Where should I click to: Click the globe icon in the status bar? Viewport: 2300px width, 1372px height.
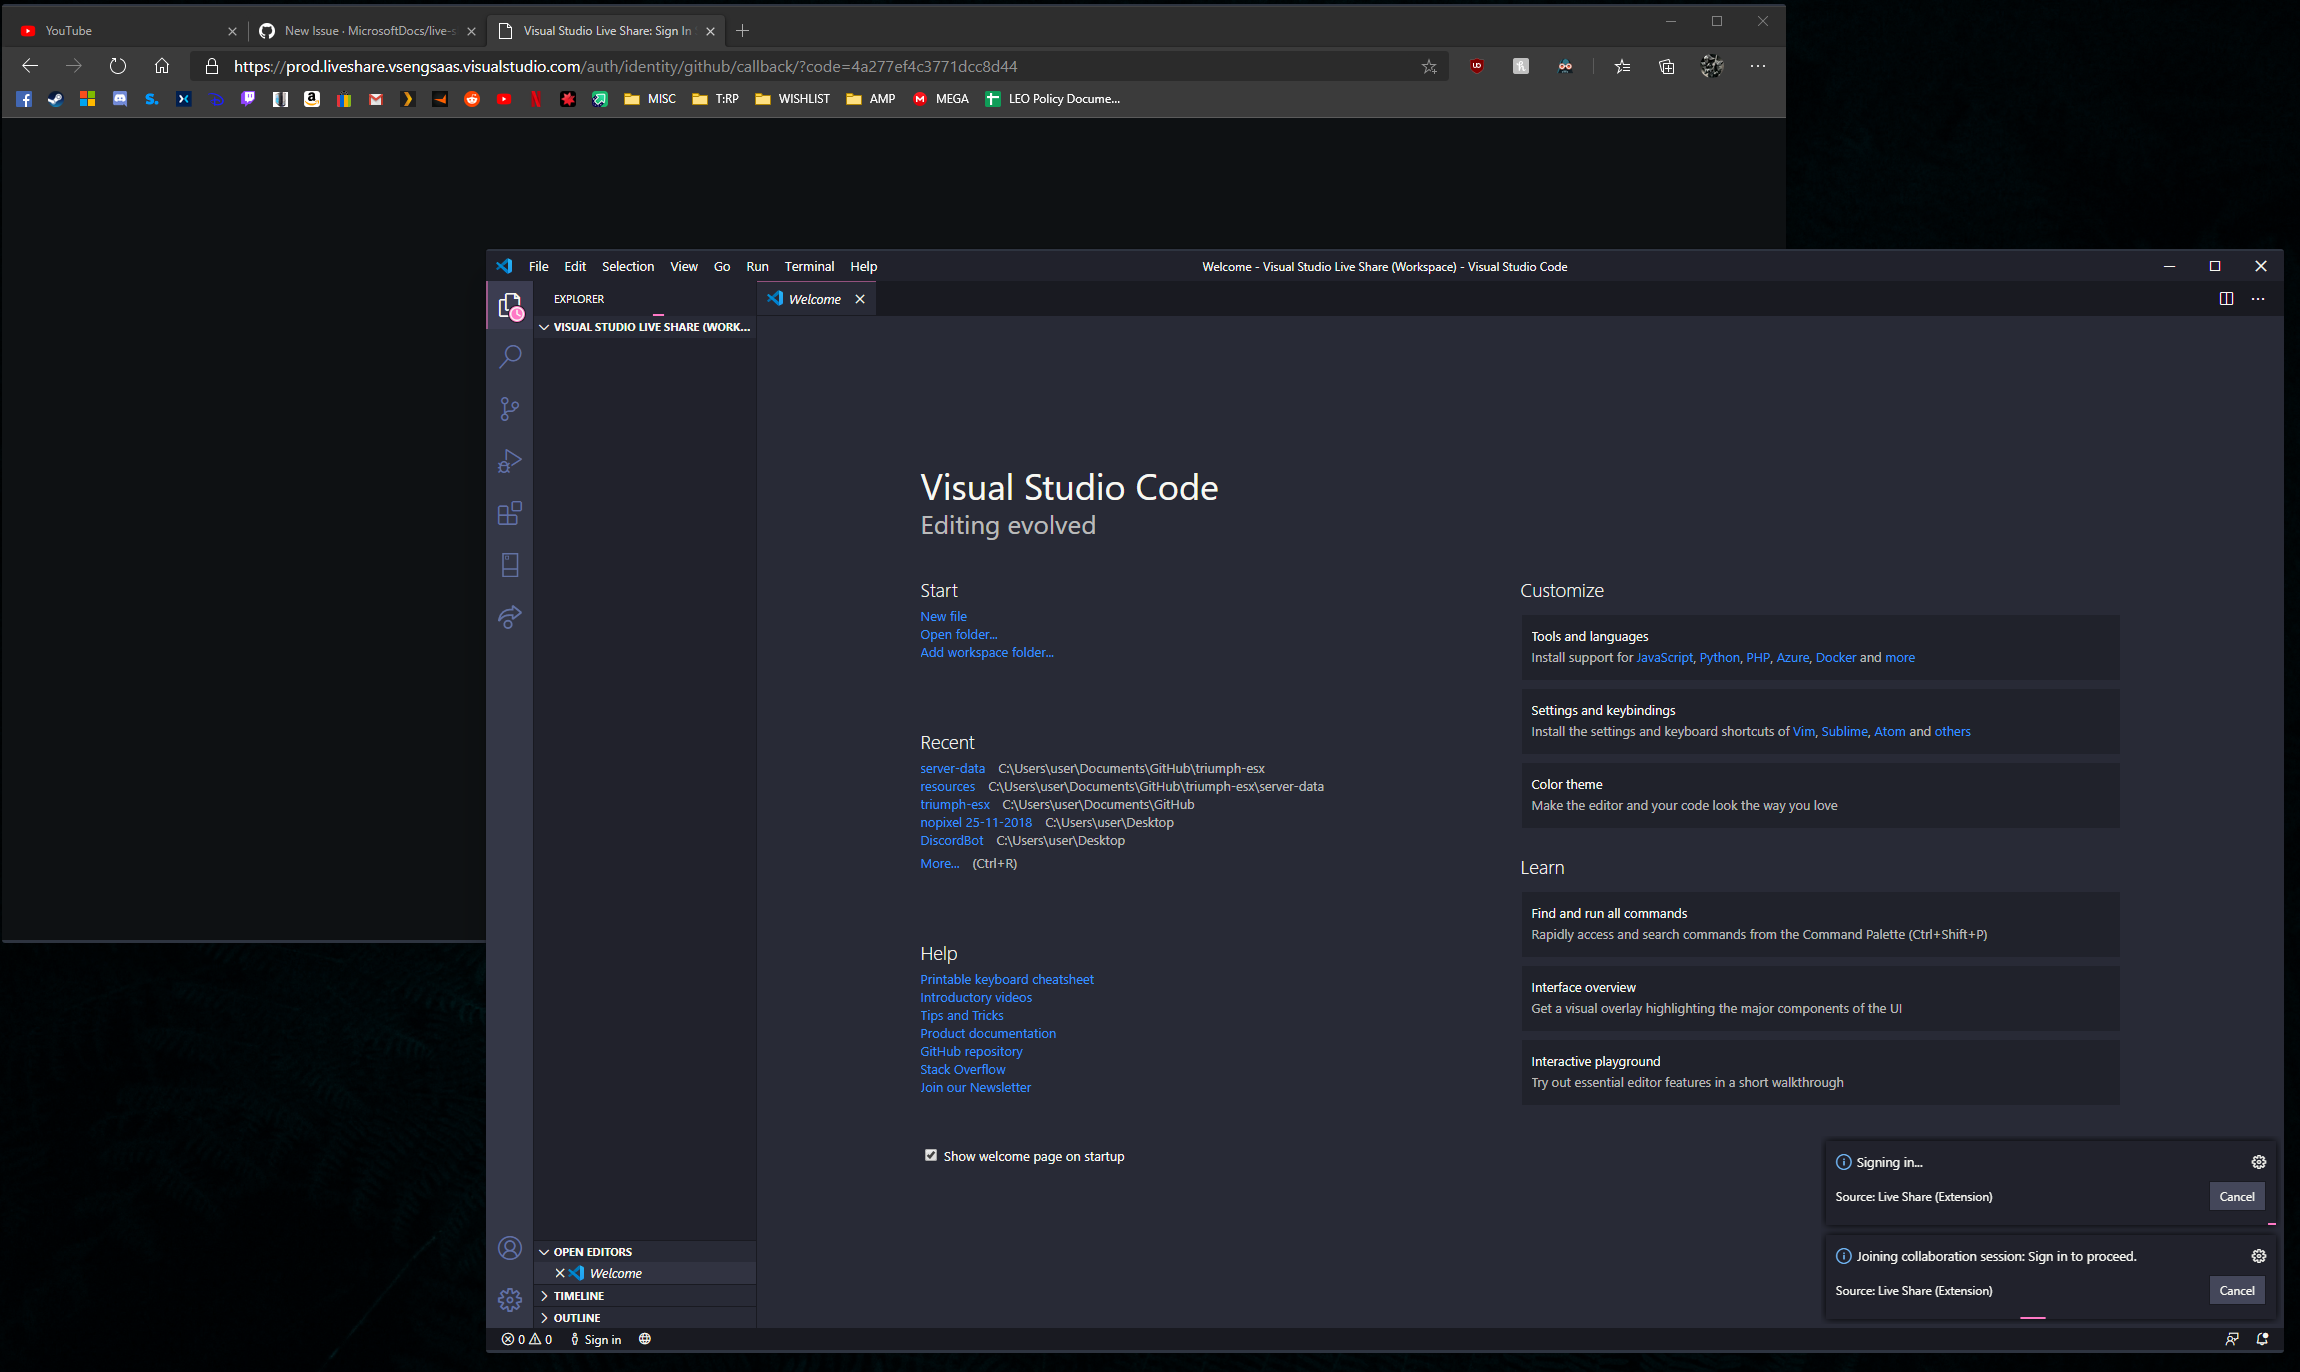click(x=645, y=1339)
